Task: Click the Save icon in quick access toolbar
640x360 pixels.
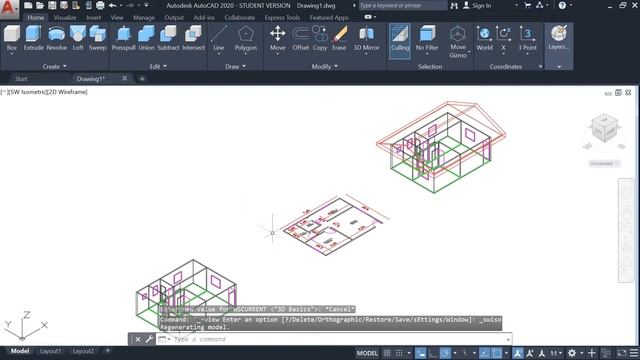Action: click(52, 5)
